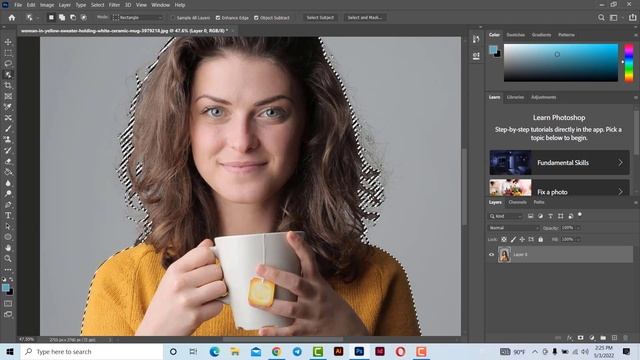The width and height of the screenshot is (640, 360).
Task: Toggle Object Subtract checkbox
Action: click(256, 18)
